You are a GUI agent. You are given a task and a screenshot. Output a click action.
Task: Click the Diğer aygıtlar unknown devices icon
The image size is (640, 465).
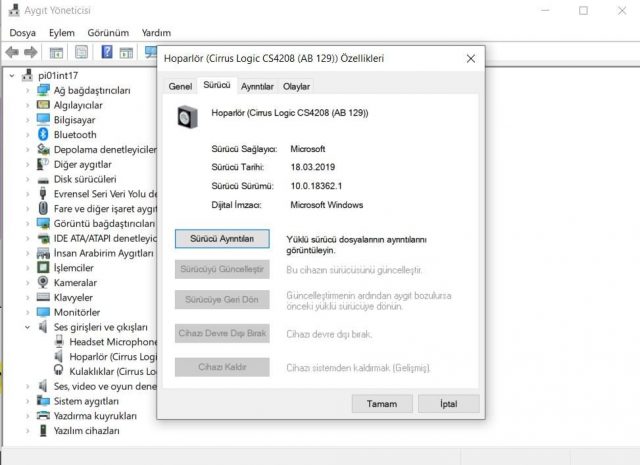(x=43, y=164)
